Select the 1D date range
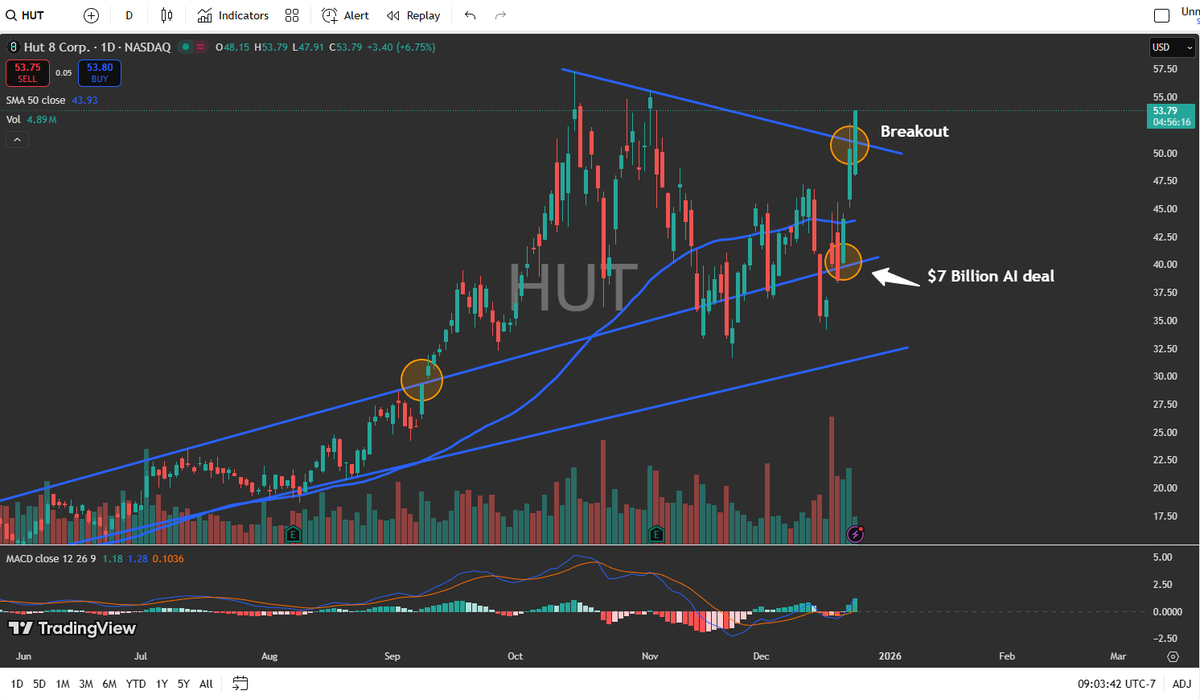Viewport: 1200px width, 699px height. click(x=17, y=684)
